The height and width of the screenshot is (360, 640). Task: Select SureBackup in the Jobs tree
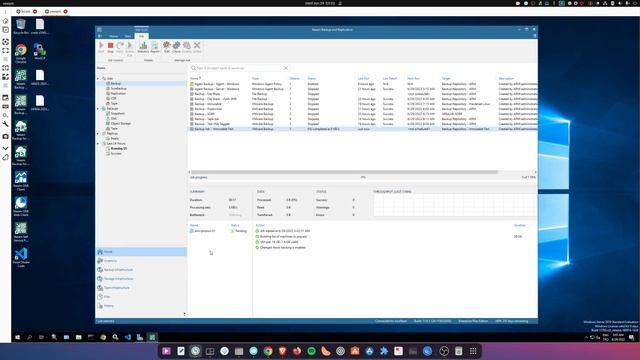point(118,88)
